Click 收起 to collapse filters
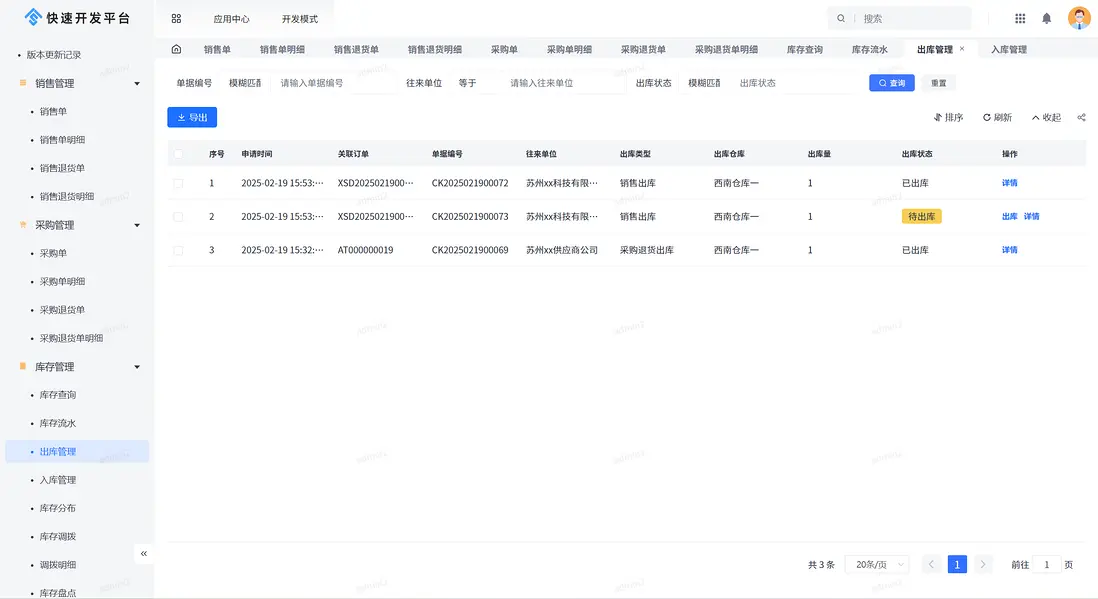1098x599 pixels. click(1046, 118)
